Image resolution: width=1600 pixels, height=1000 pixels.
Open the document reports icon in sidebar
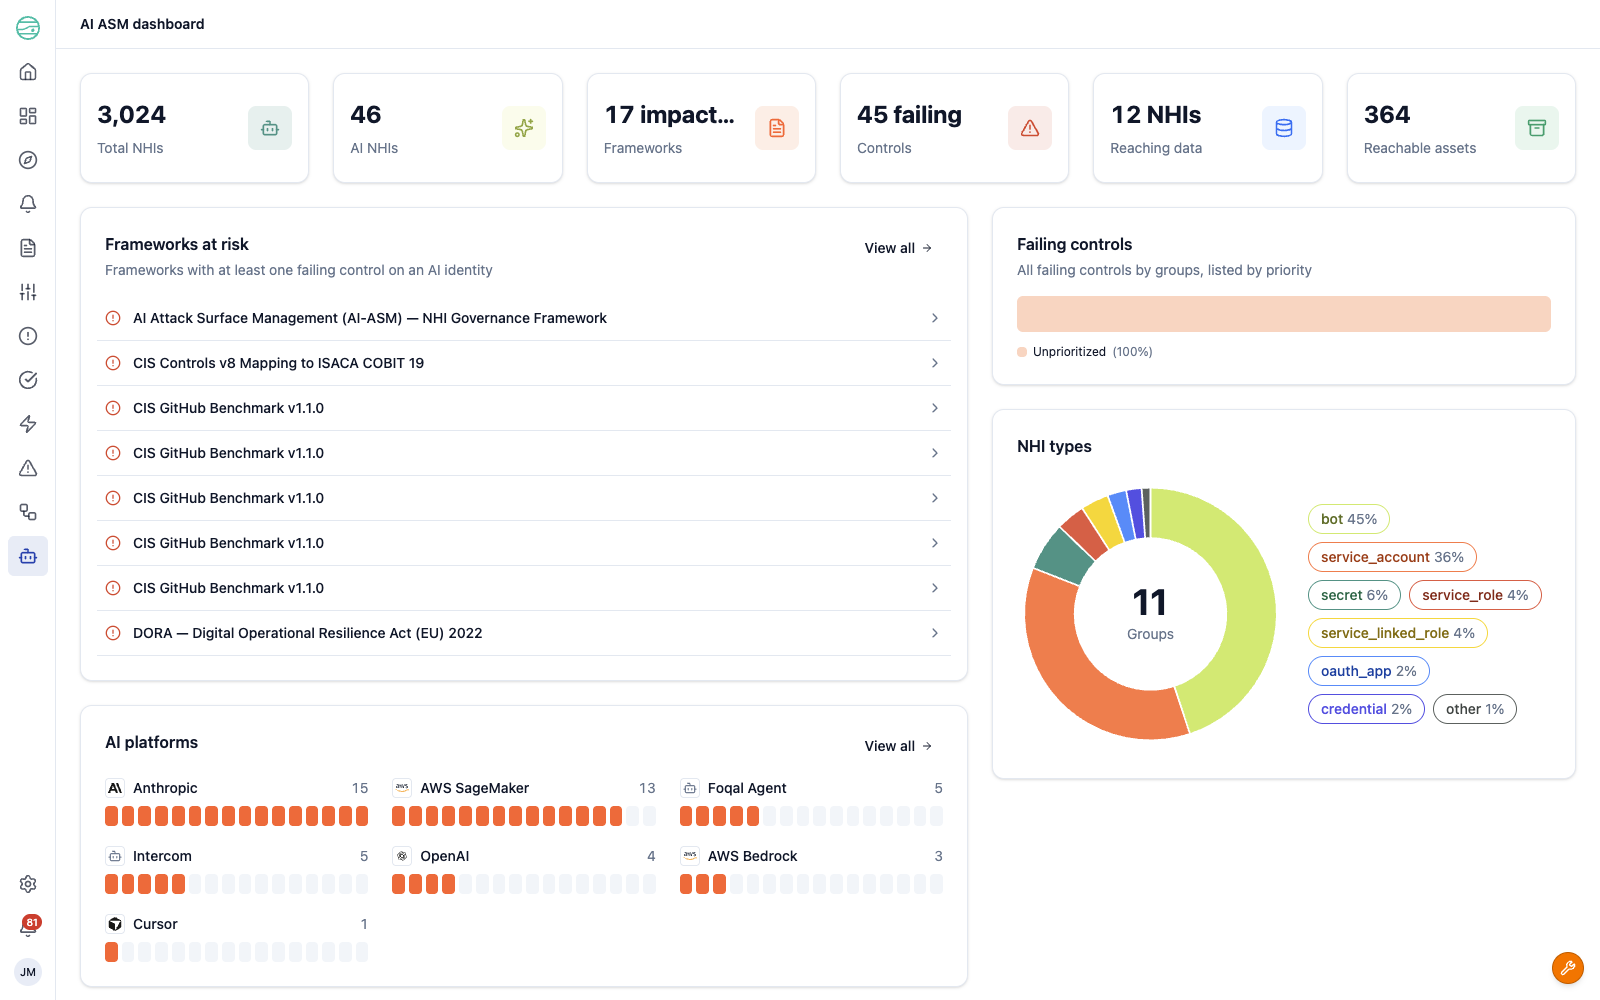tap(28, 248)
